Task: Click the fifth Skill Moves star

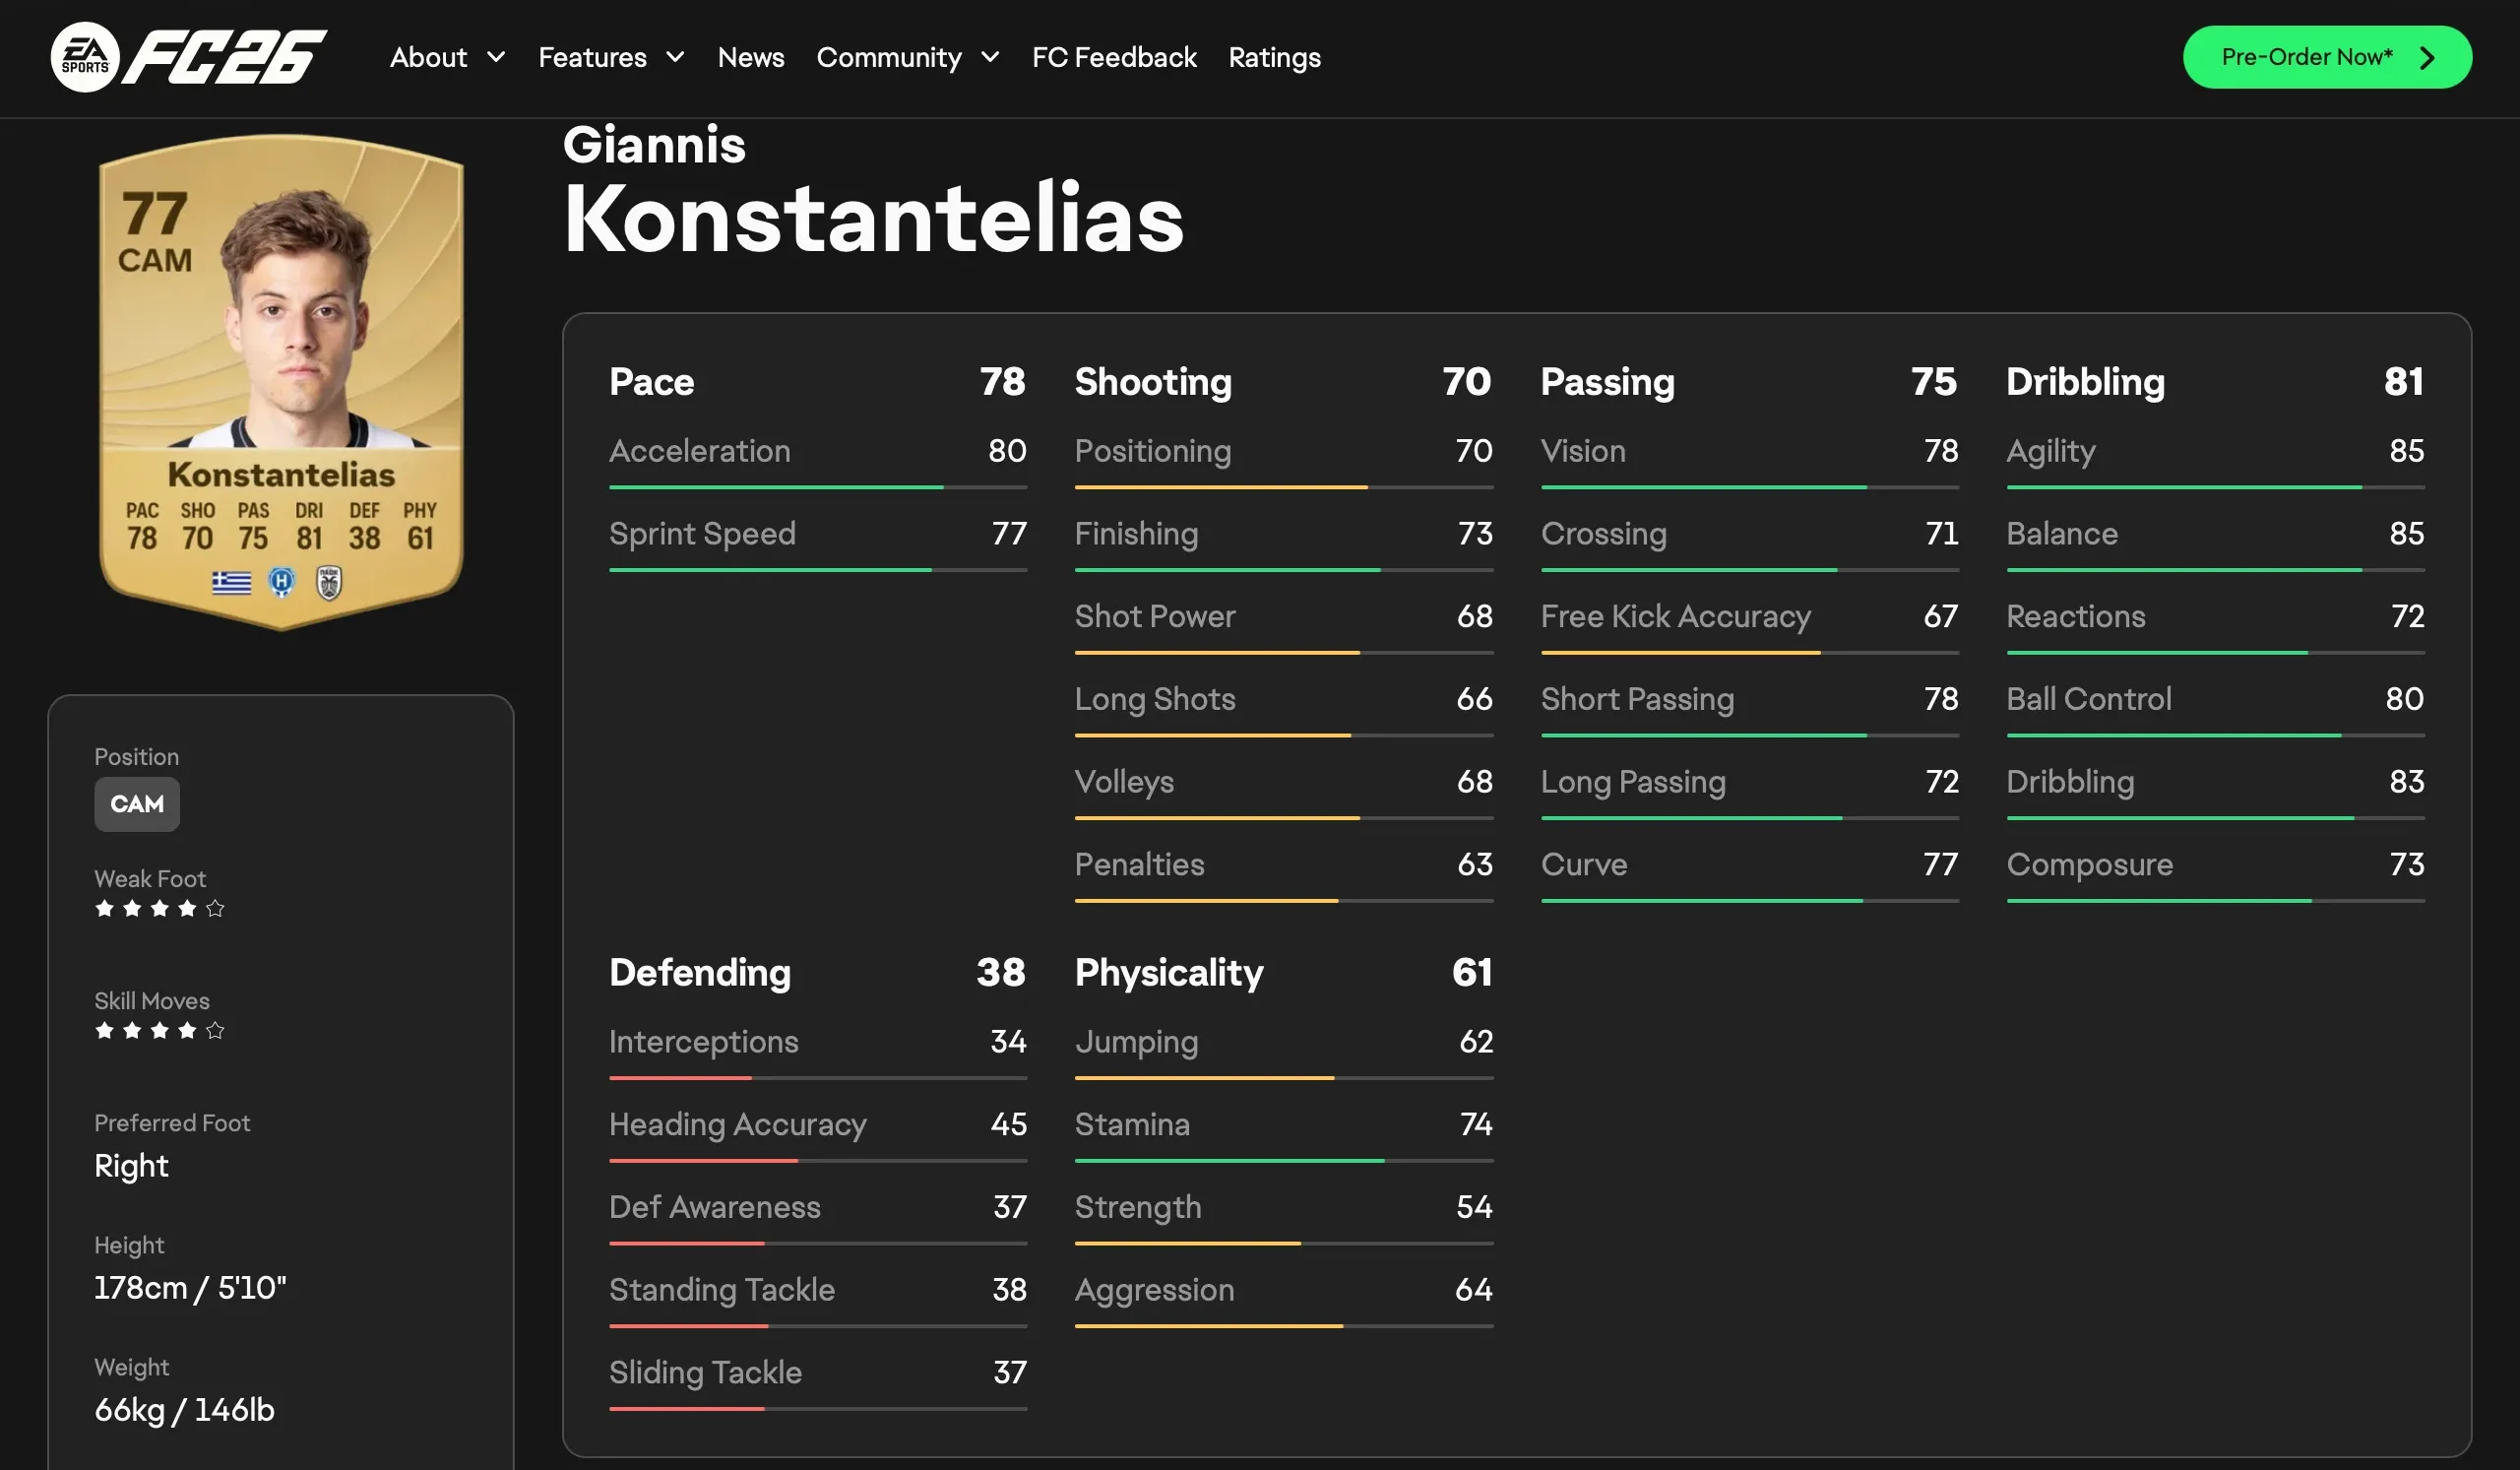Action: 215,1030
